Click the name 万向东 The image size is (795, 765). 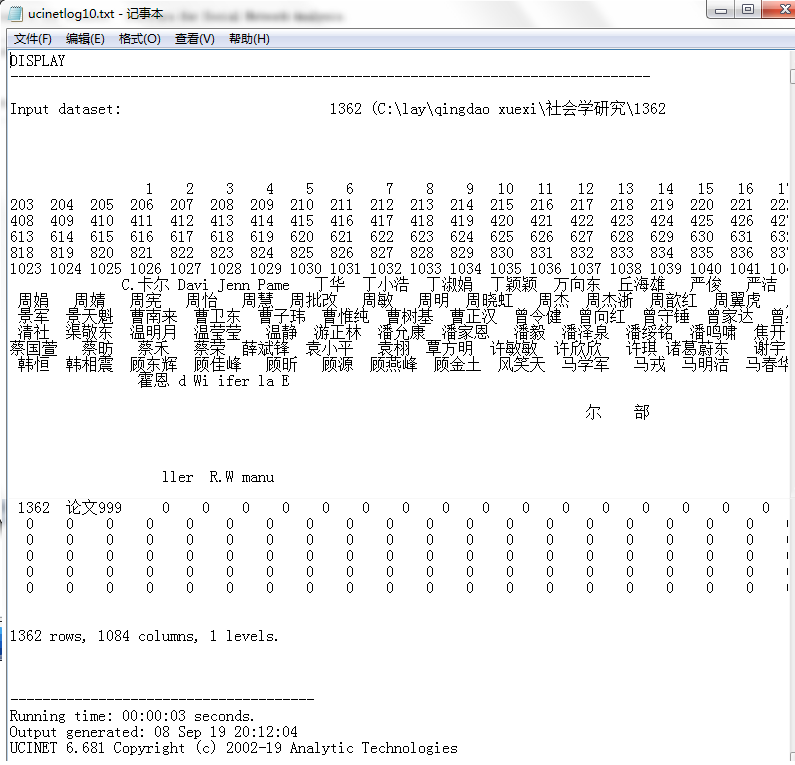[577, 284]
